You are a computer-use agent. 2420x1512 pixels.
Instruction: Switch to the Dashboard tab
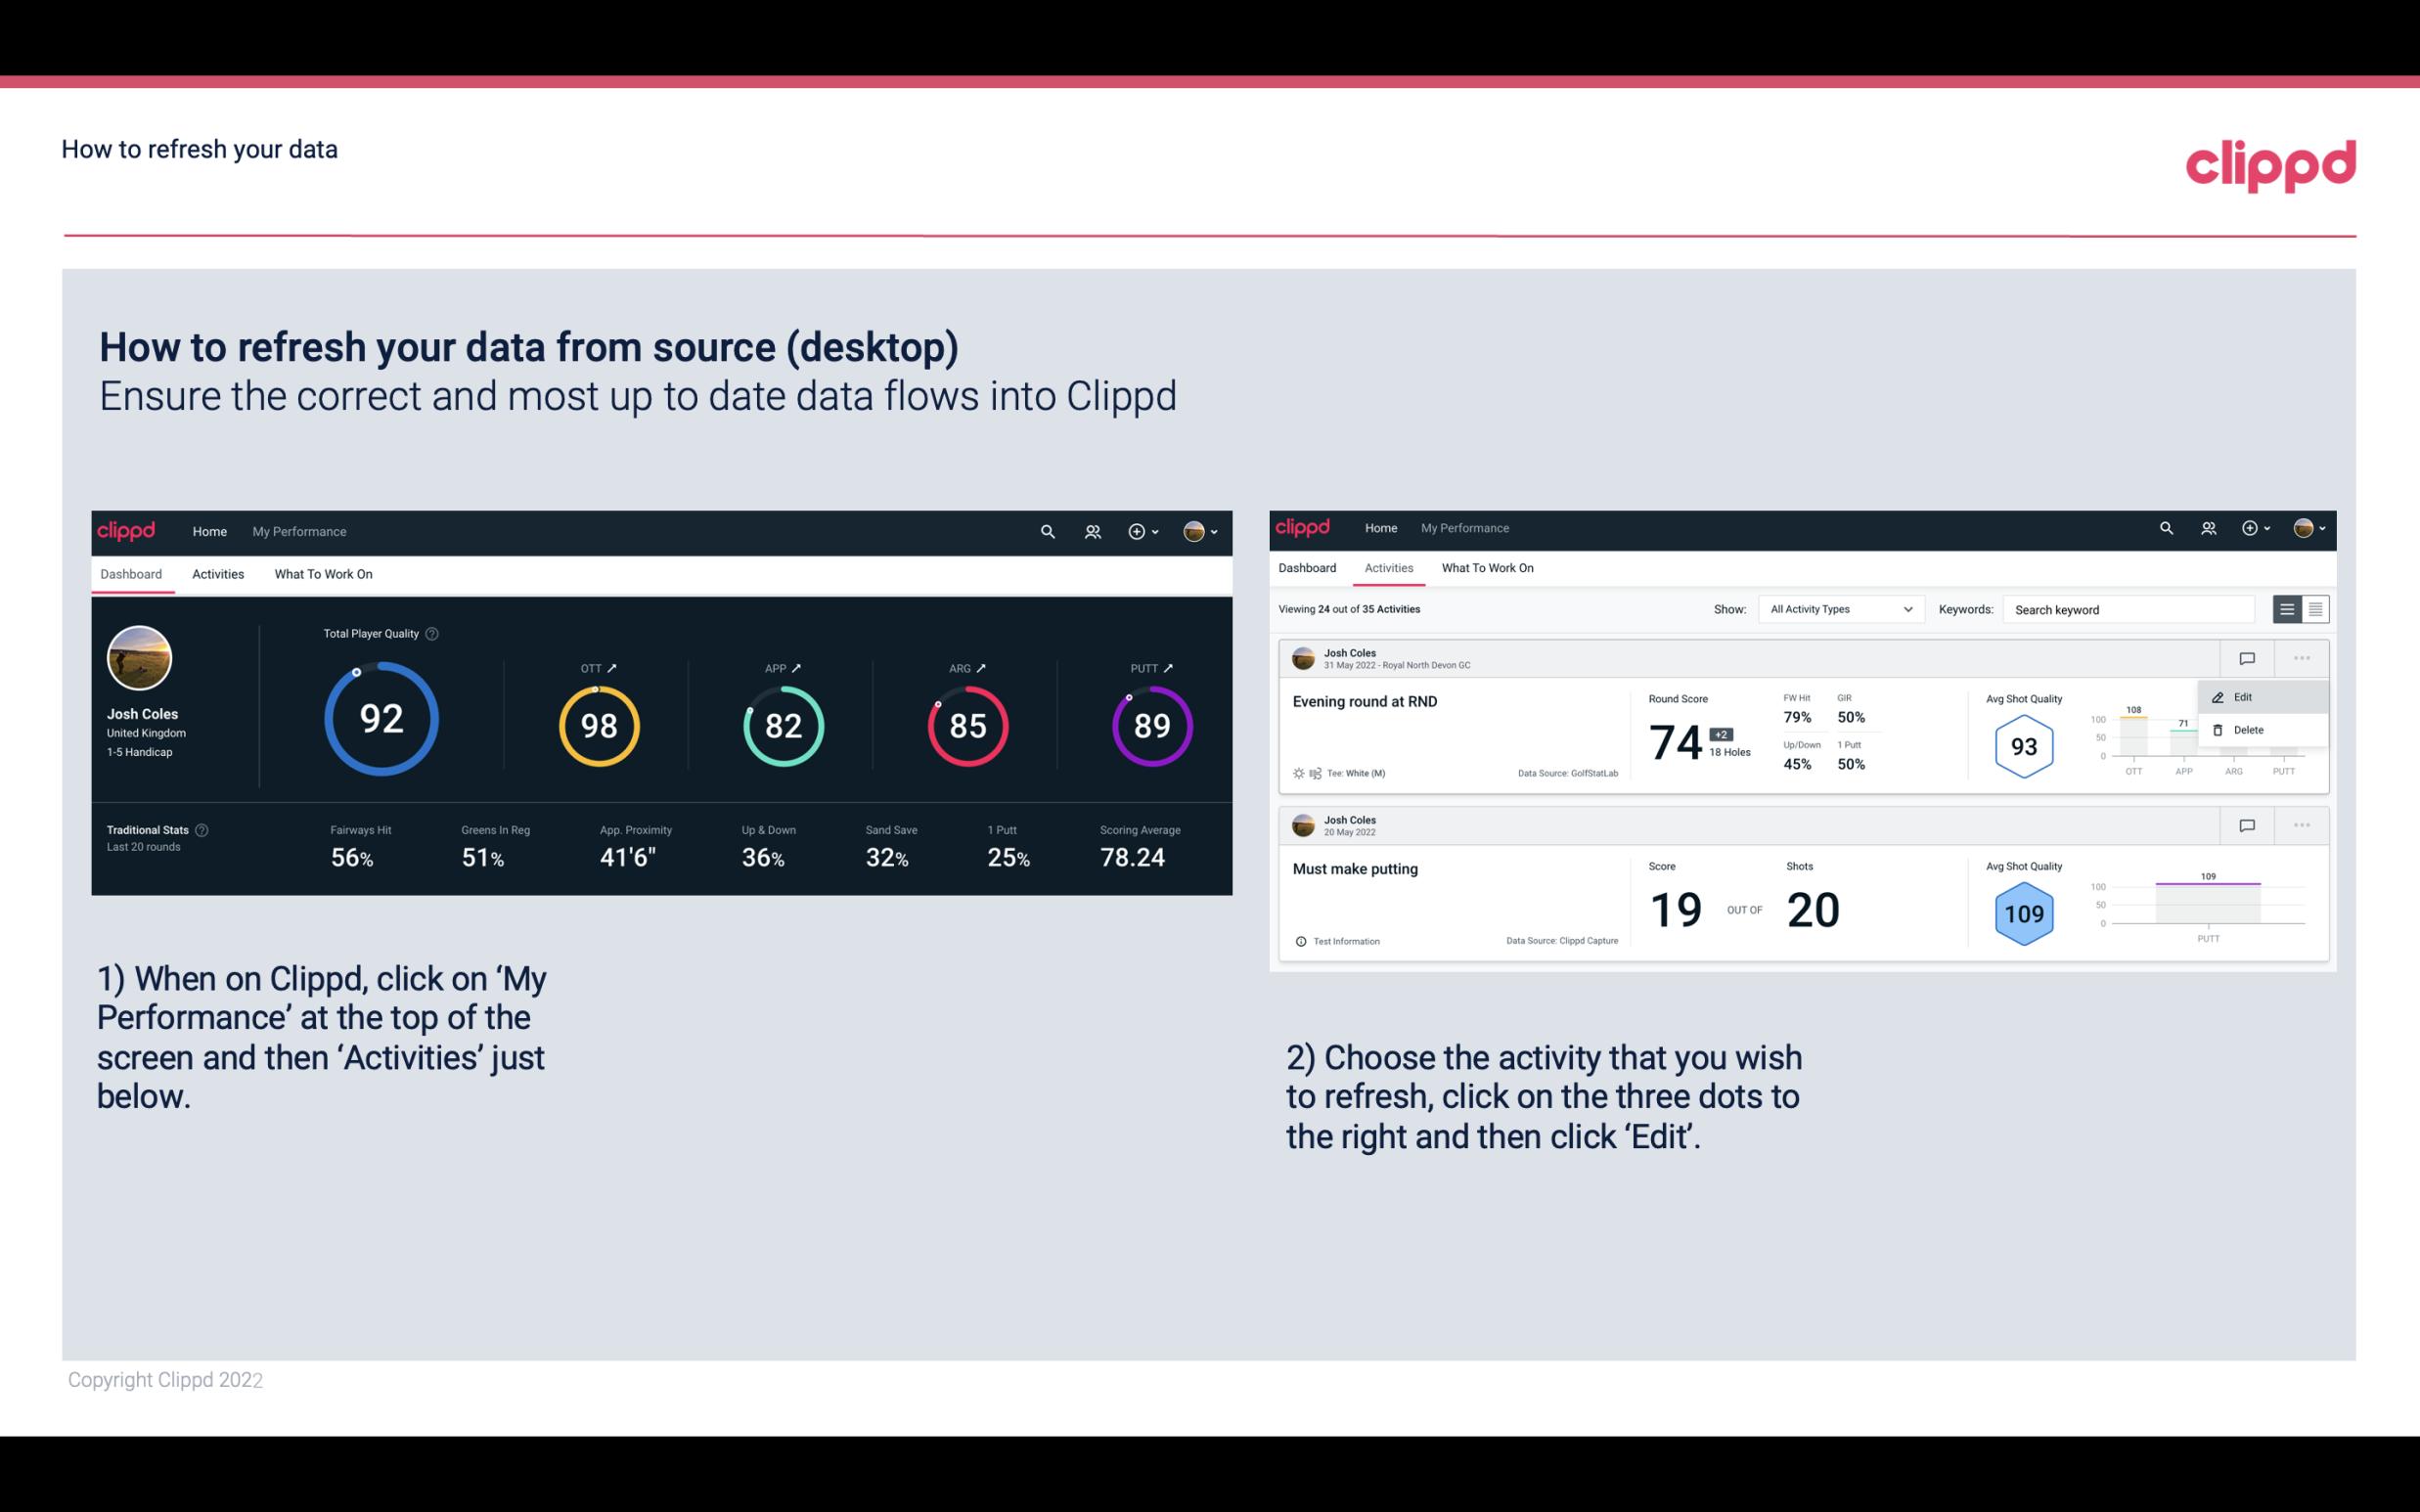click(x=1307, y=568)
